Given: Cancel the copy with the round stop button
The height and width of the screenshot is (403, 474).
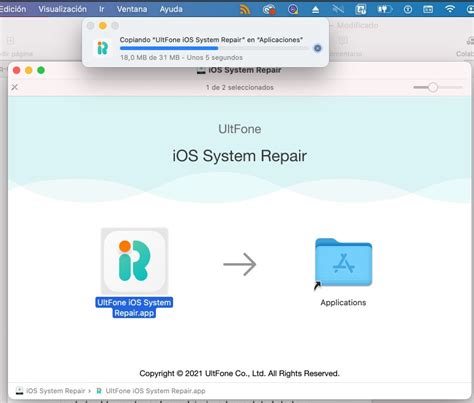Looking at the screenshot, I should (317, 48).
